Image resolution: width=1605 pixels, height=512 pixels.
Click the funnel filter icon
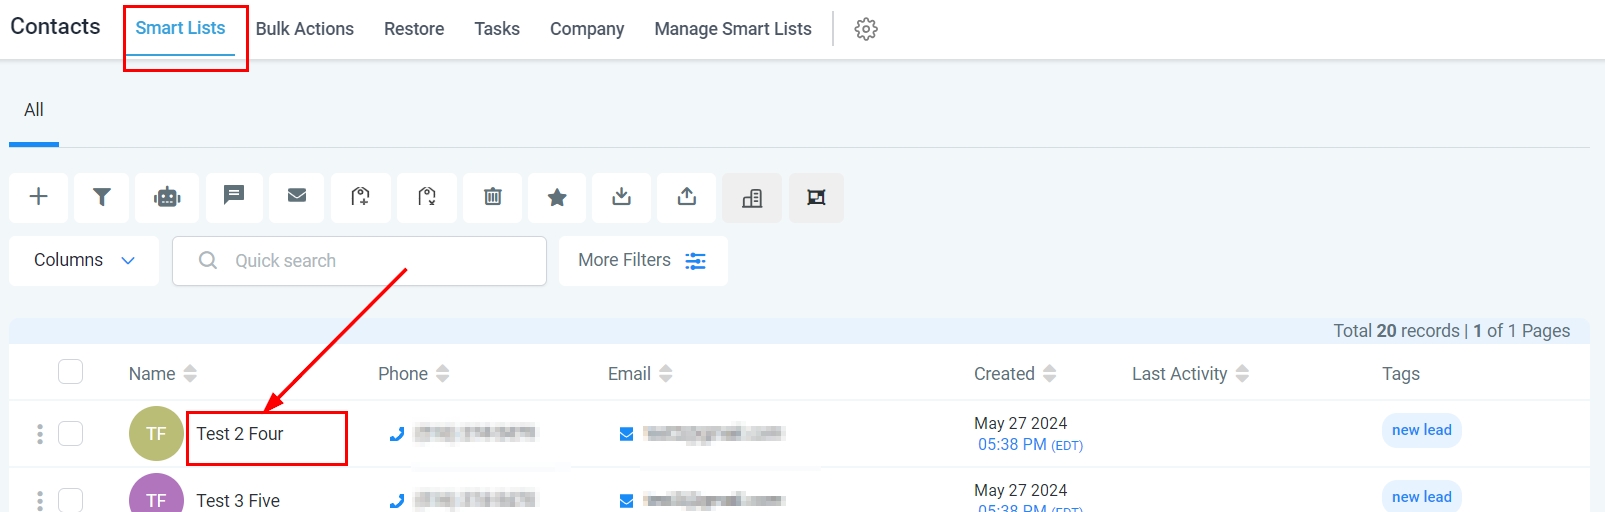point(102,197)
